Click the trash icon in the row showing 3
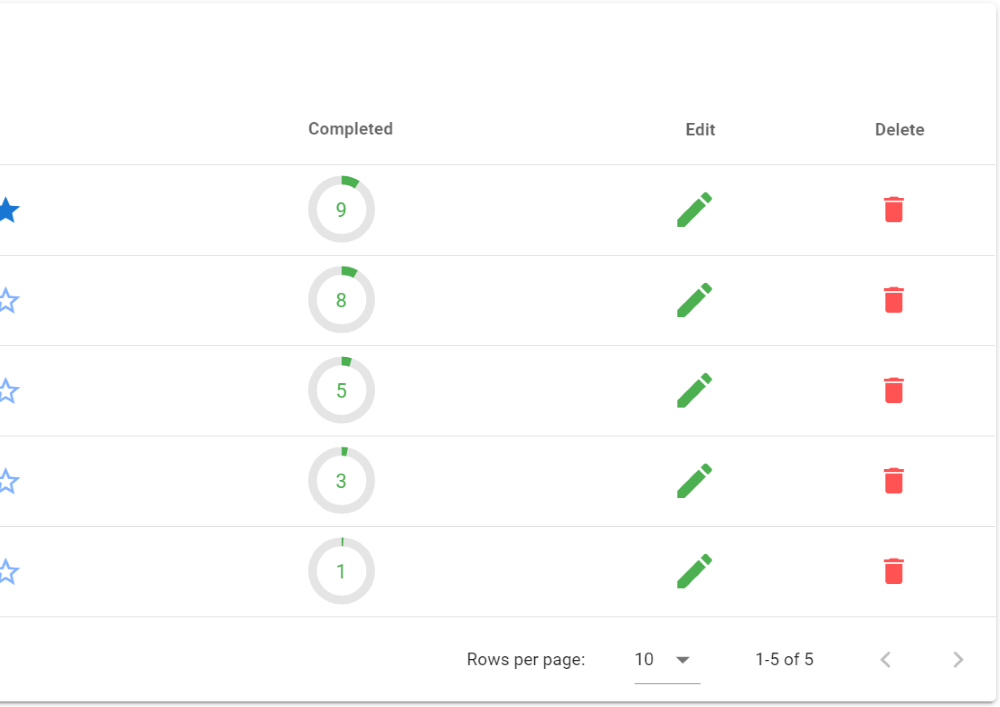Image resolution: width=1000 pixels, height=707 pixels. click(x=894, y=481)
